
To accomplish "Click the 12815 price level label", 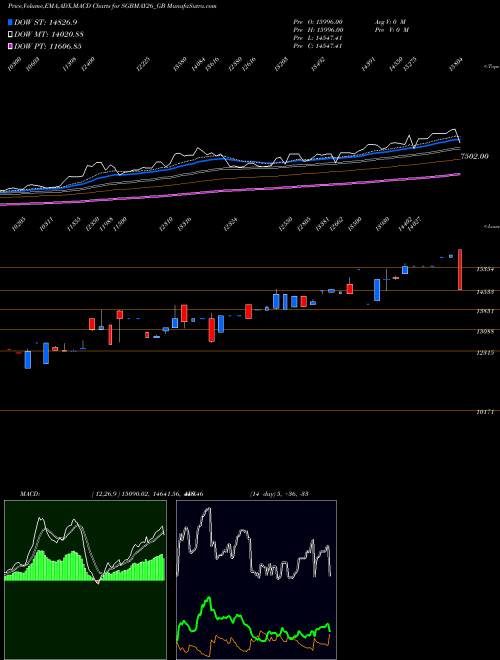I will 485,353.
